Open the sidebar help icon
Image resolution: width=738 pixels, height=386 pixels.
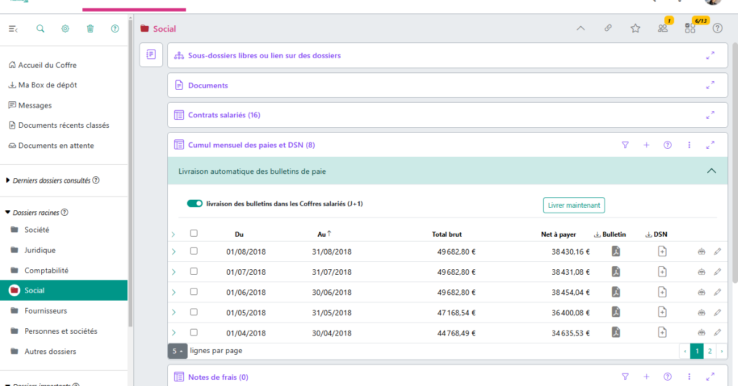(x=115, y=29)
